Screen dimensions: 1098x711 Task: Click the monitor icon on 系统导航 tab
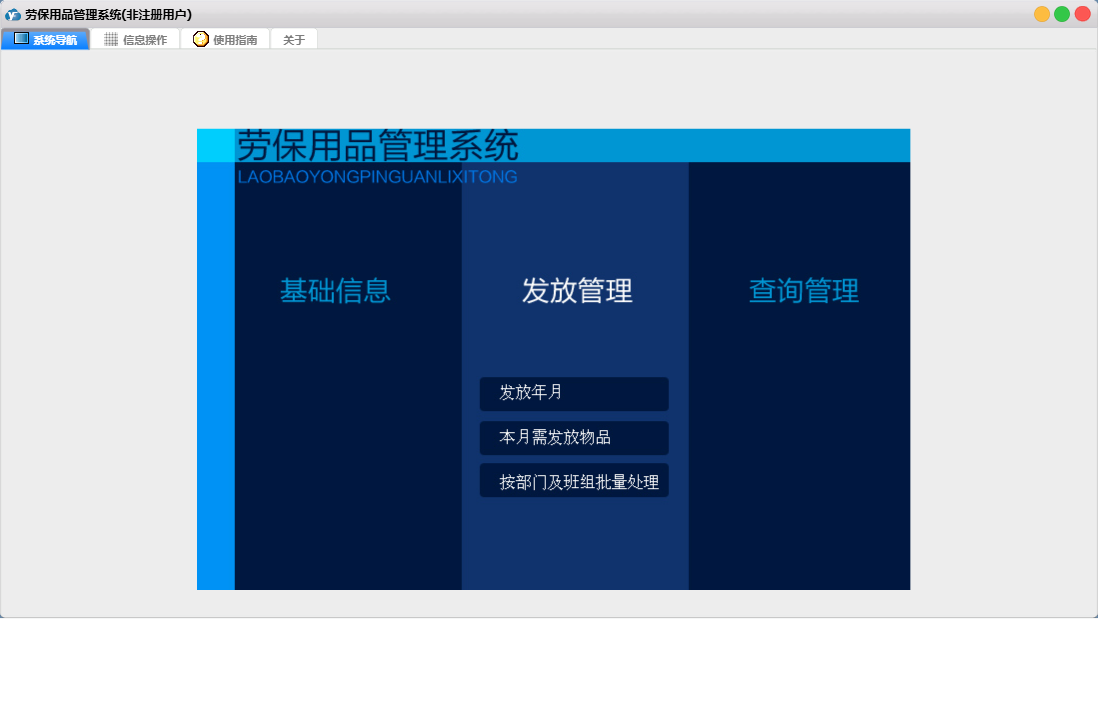(22, 39)
